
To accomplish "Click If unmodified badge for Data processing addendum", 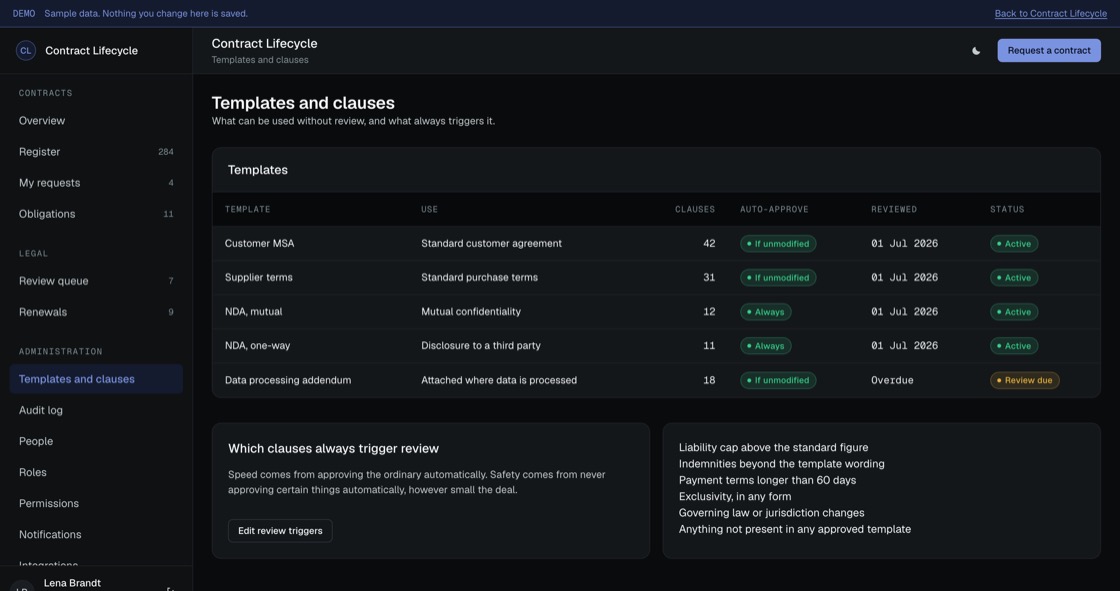I will tap(778, 380).
